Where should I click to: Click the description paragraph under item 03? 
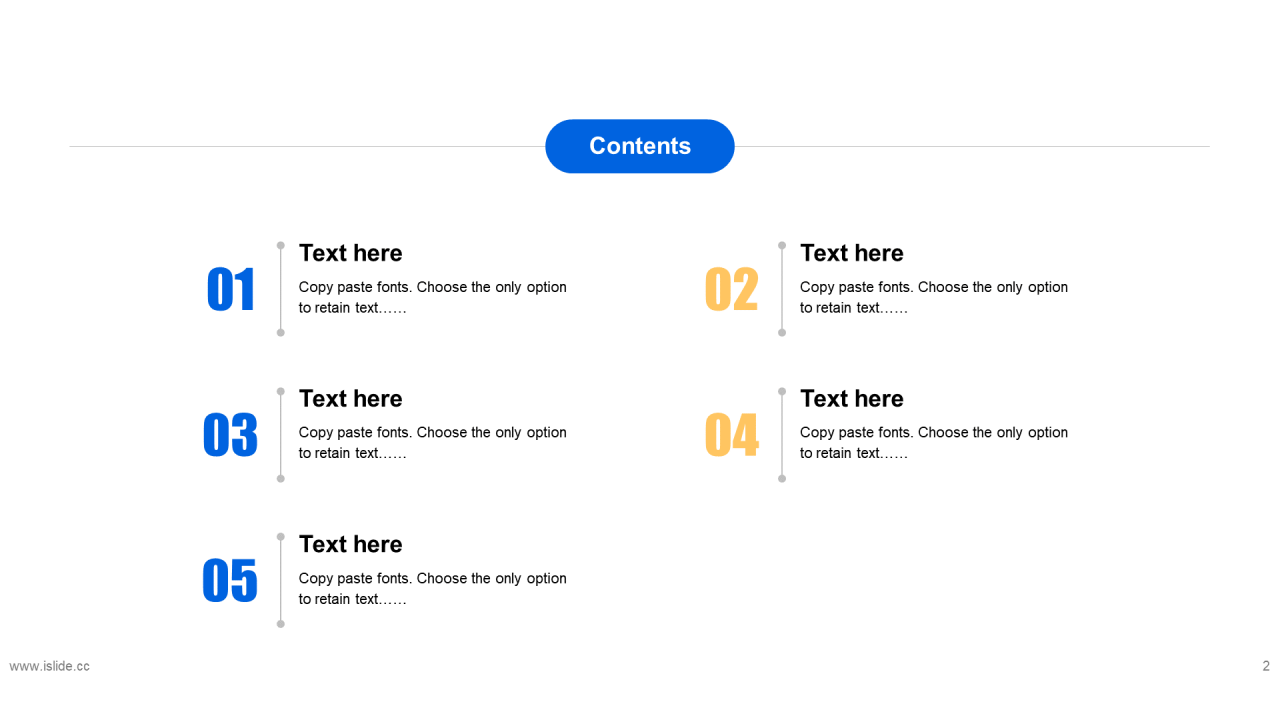tap(433, 443)
